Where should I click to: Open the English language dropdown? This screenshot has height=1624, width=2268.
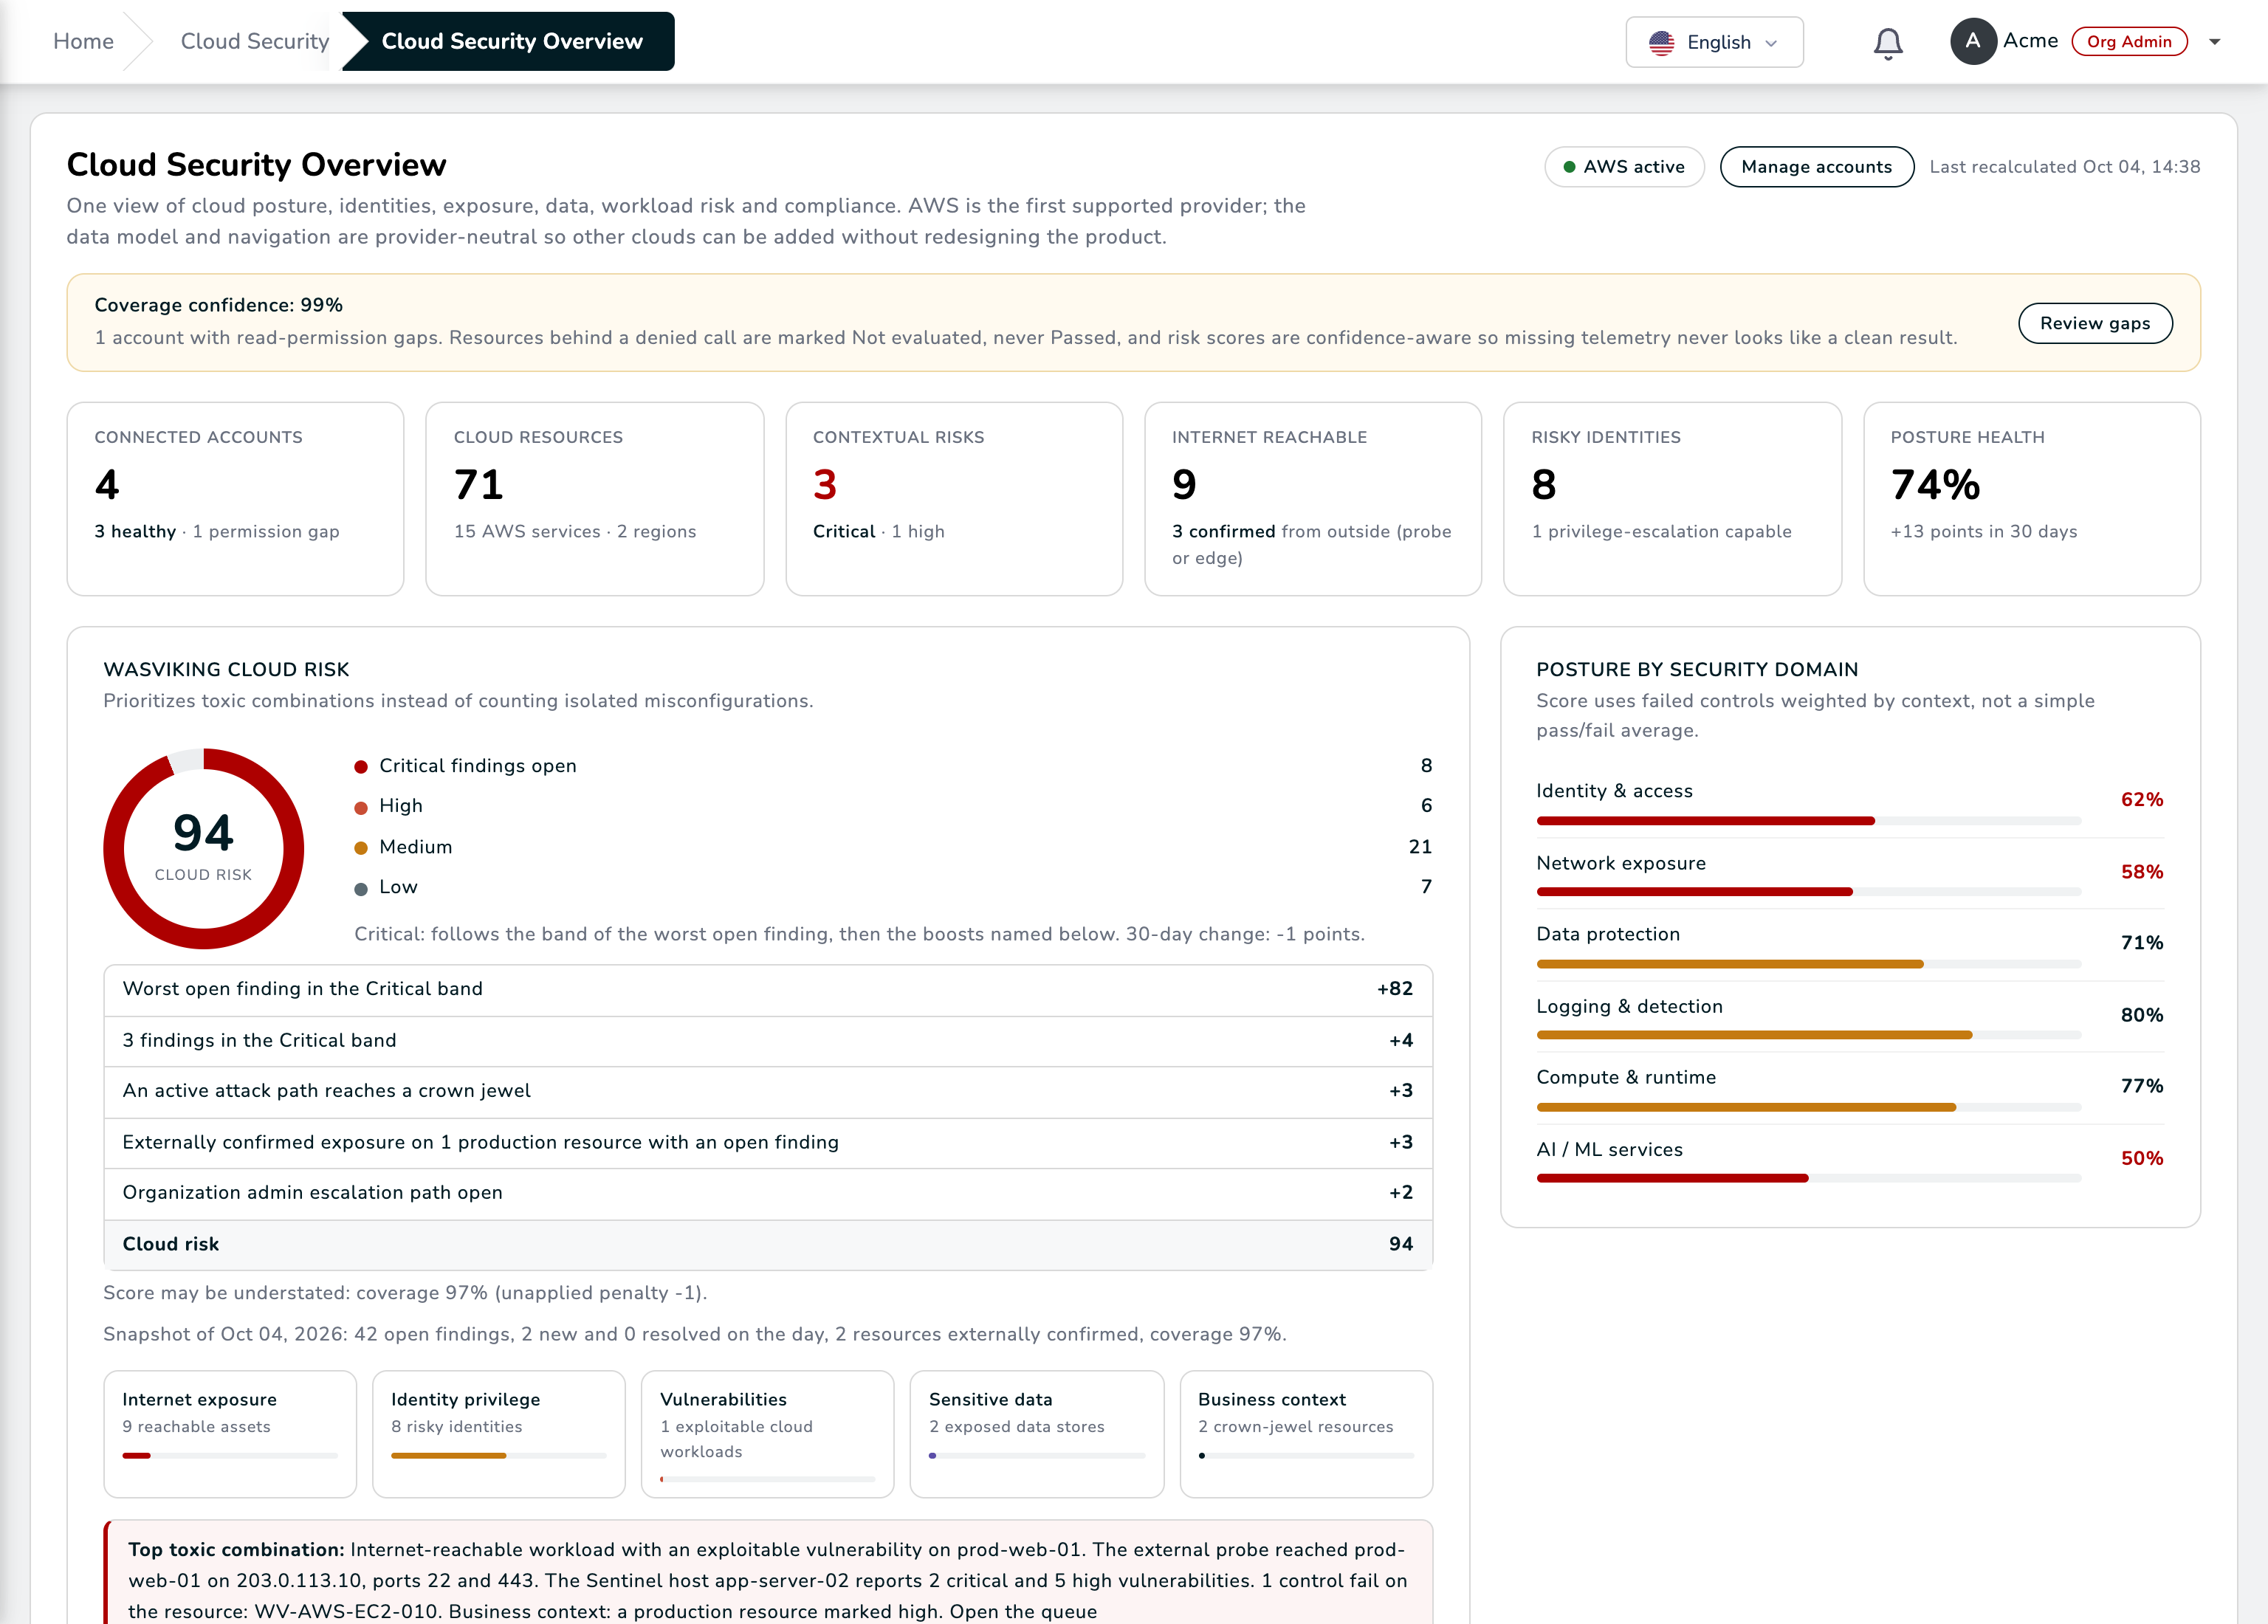point(1714,42)
